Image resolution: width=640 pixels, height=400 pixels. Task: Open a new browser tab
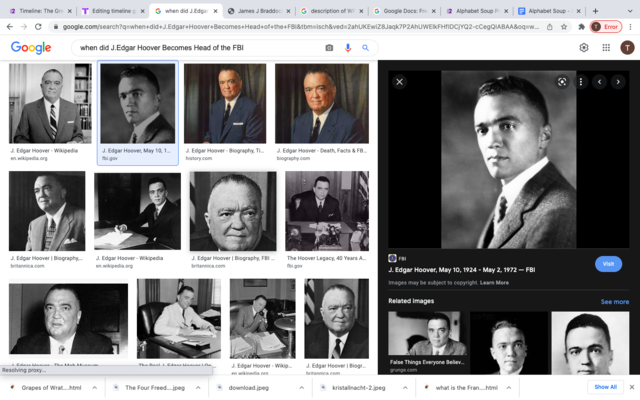tap(596, 11)
